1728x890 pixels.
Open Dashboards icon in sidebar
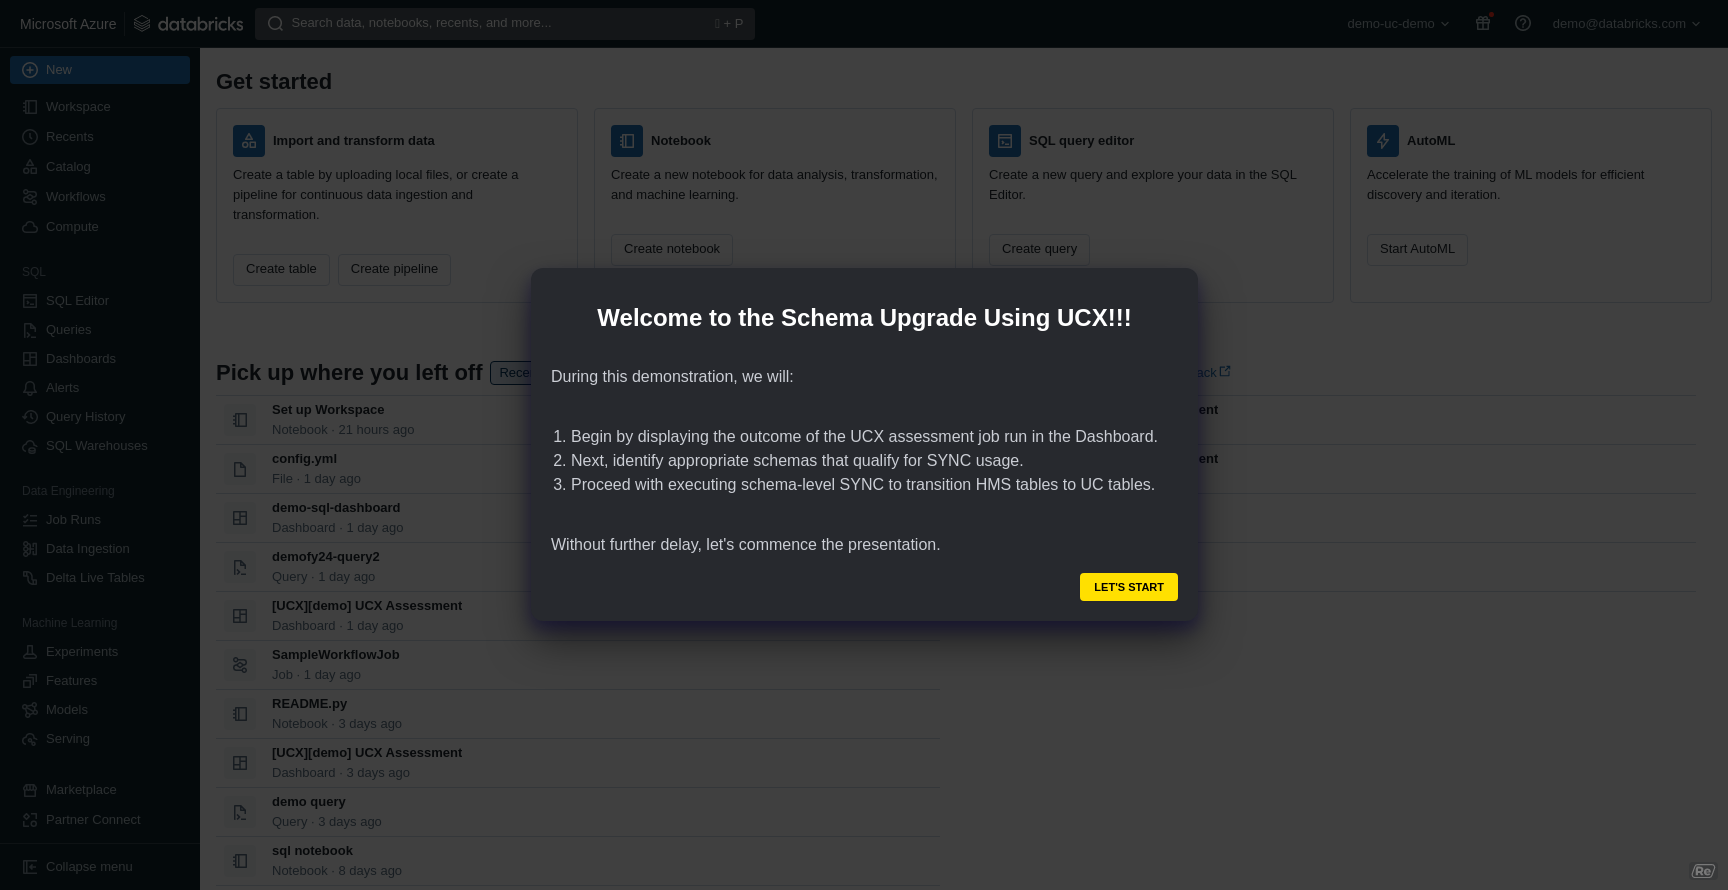(30, 359)
